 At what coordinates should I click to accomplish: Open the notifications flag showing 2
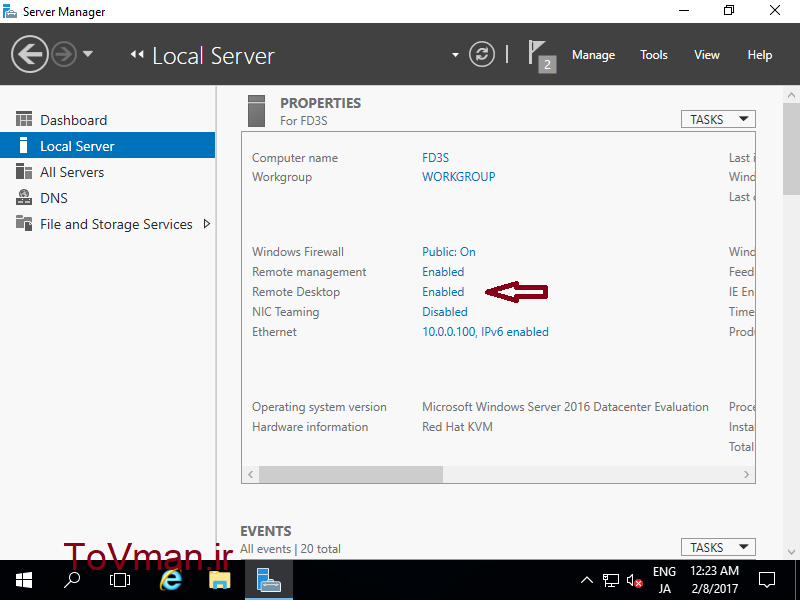(x=541, y=56)
